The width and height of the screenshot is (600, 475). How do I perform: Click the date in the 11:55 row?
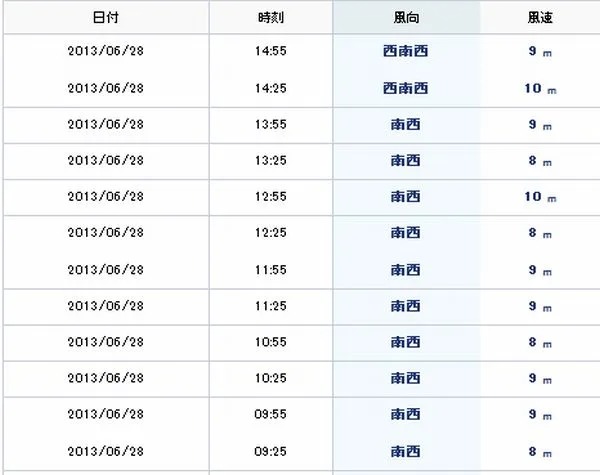106,270
